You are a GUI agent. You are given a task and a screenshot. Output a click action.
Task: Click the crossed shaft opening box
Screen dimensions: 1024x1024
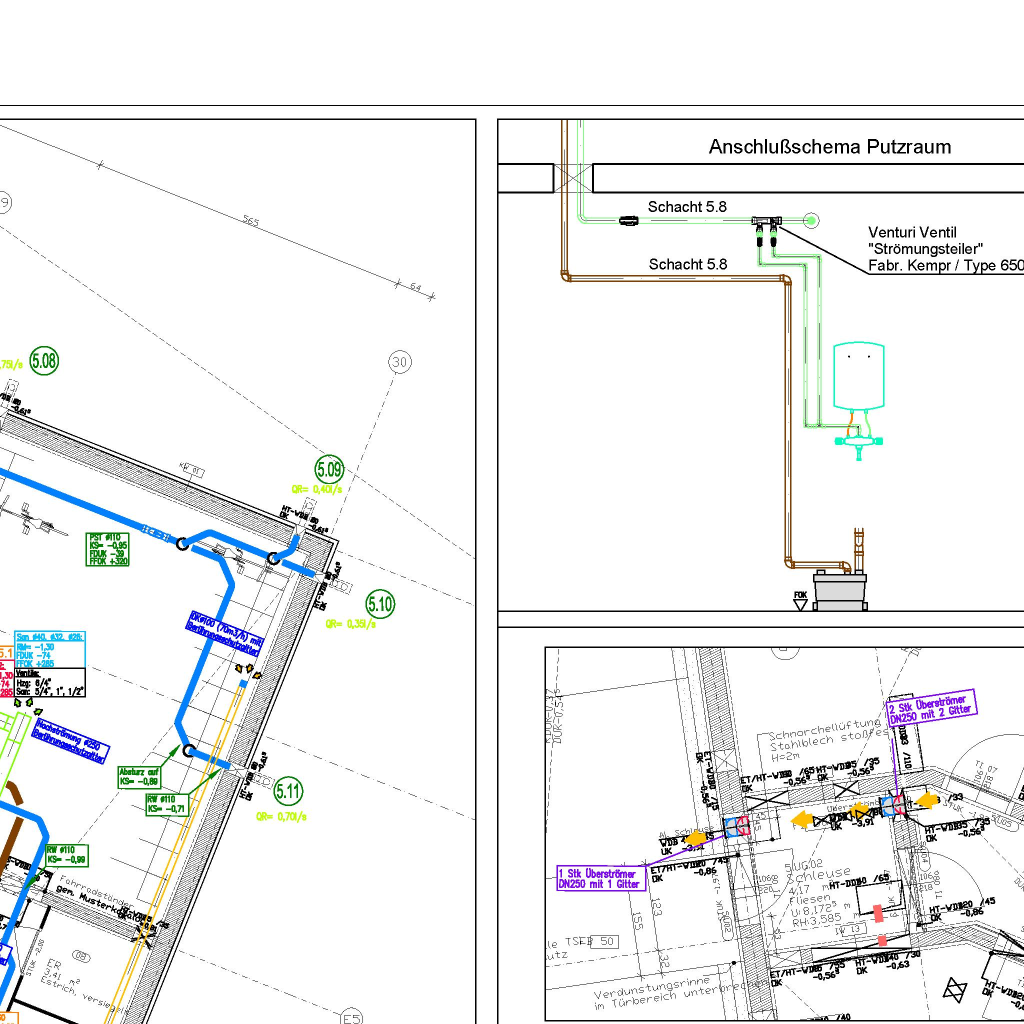pos(573,178)
